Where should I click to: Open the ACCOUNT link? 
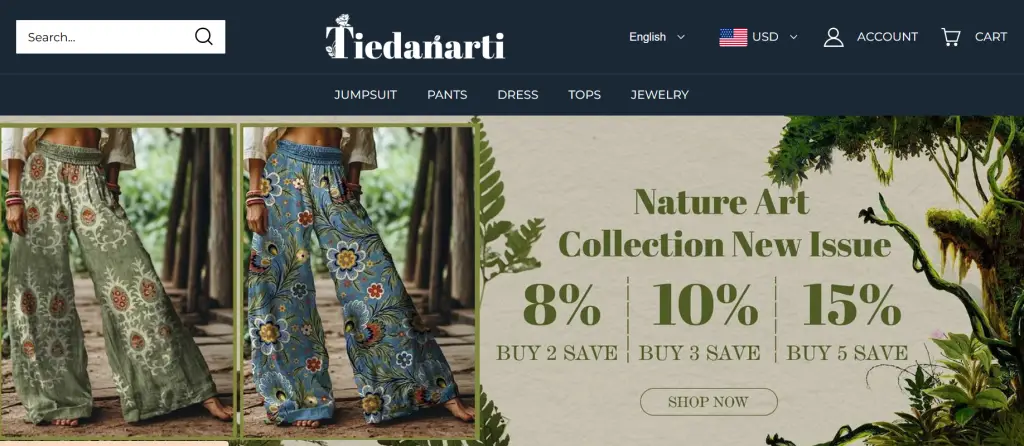(888, 37)
